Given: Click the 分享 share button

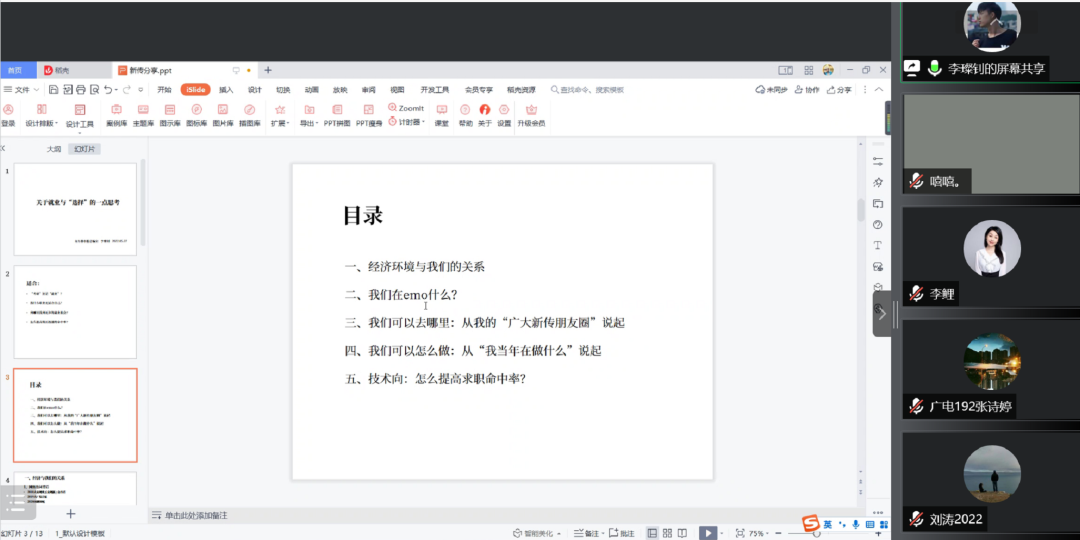Looking at the screenshot, I should click(x=840, y=90).
